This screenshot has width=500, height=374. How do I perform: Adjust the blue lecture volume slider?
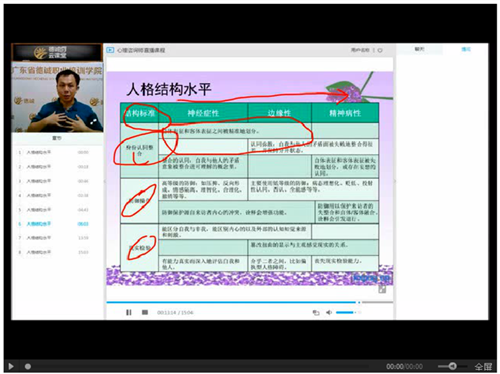[x=347, y=312]
